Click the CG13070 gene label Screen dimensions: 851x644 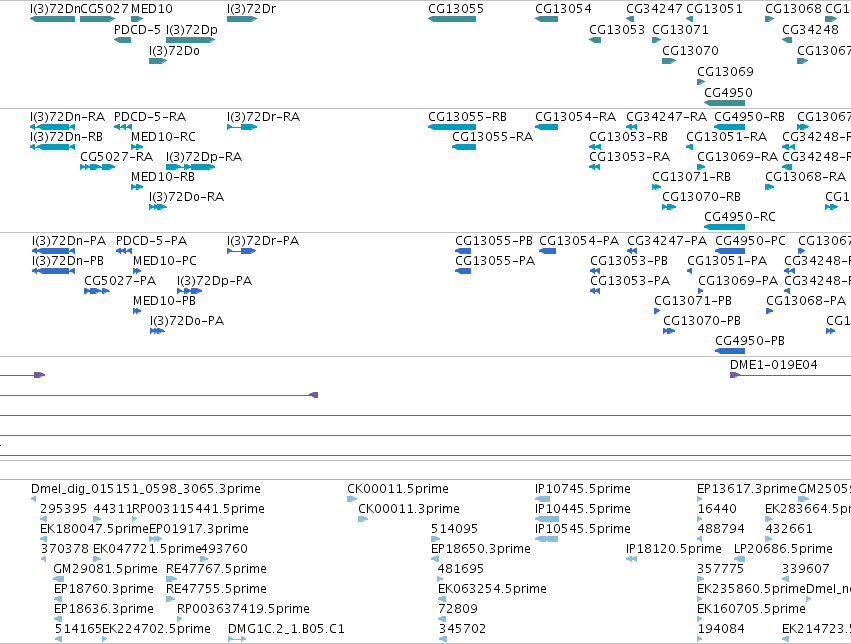click(690, 51)
